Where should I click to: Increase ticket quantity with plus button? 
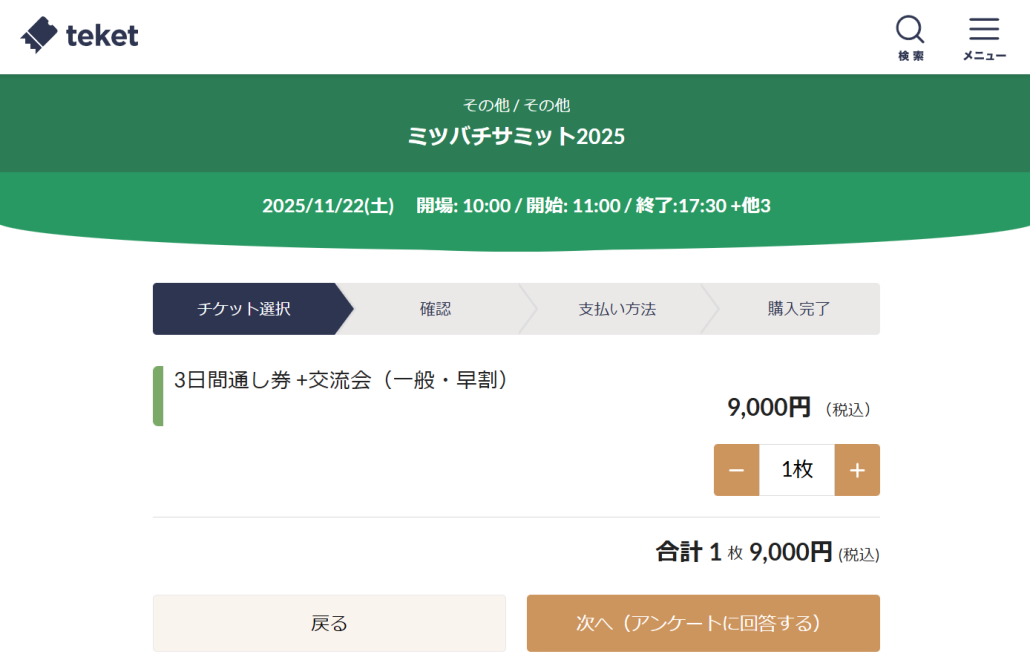pos(857,470)
